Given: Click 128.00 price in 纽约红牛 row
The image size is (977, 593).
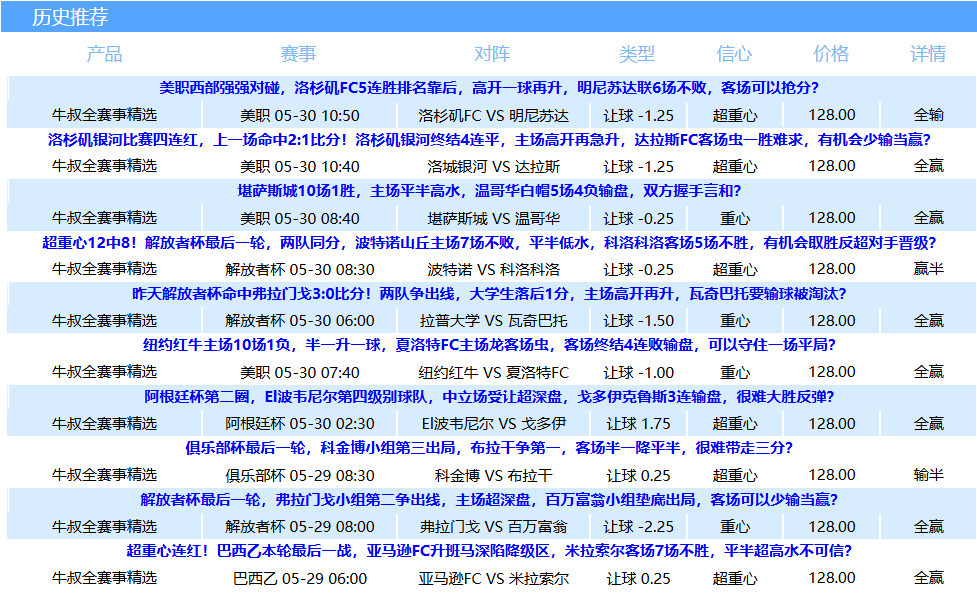Looking at the screenshot, I should click(832, 372).
